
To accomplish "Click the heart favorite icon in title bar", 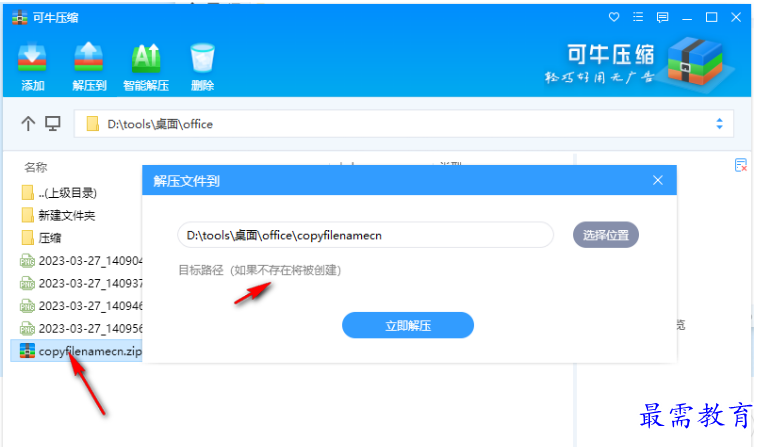I will (x=614, y=17).
